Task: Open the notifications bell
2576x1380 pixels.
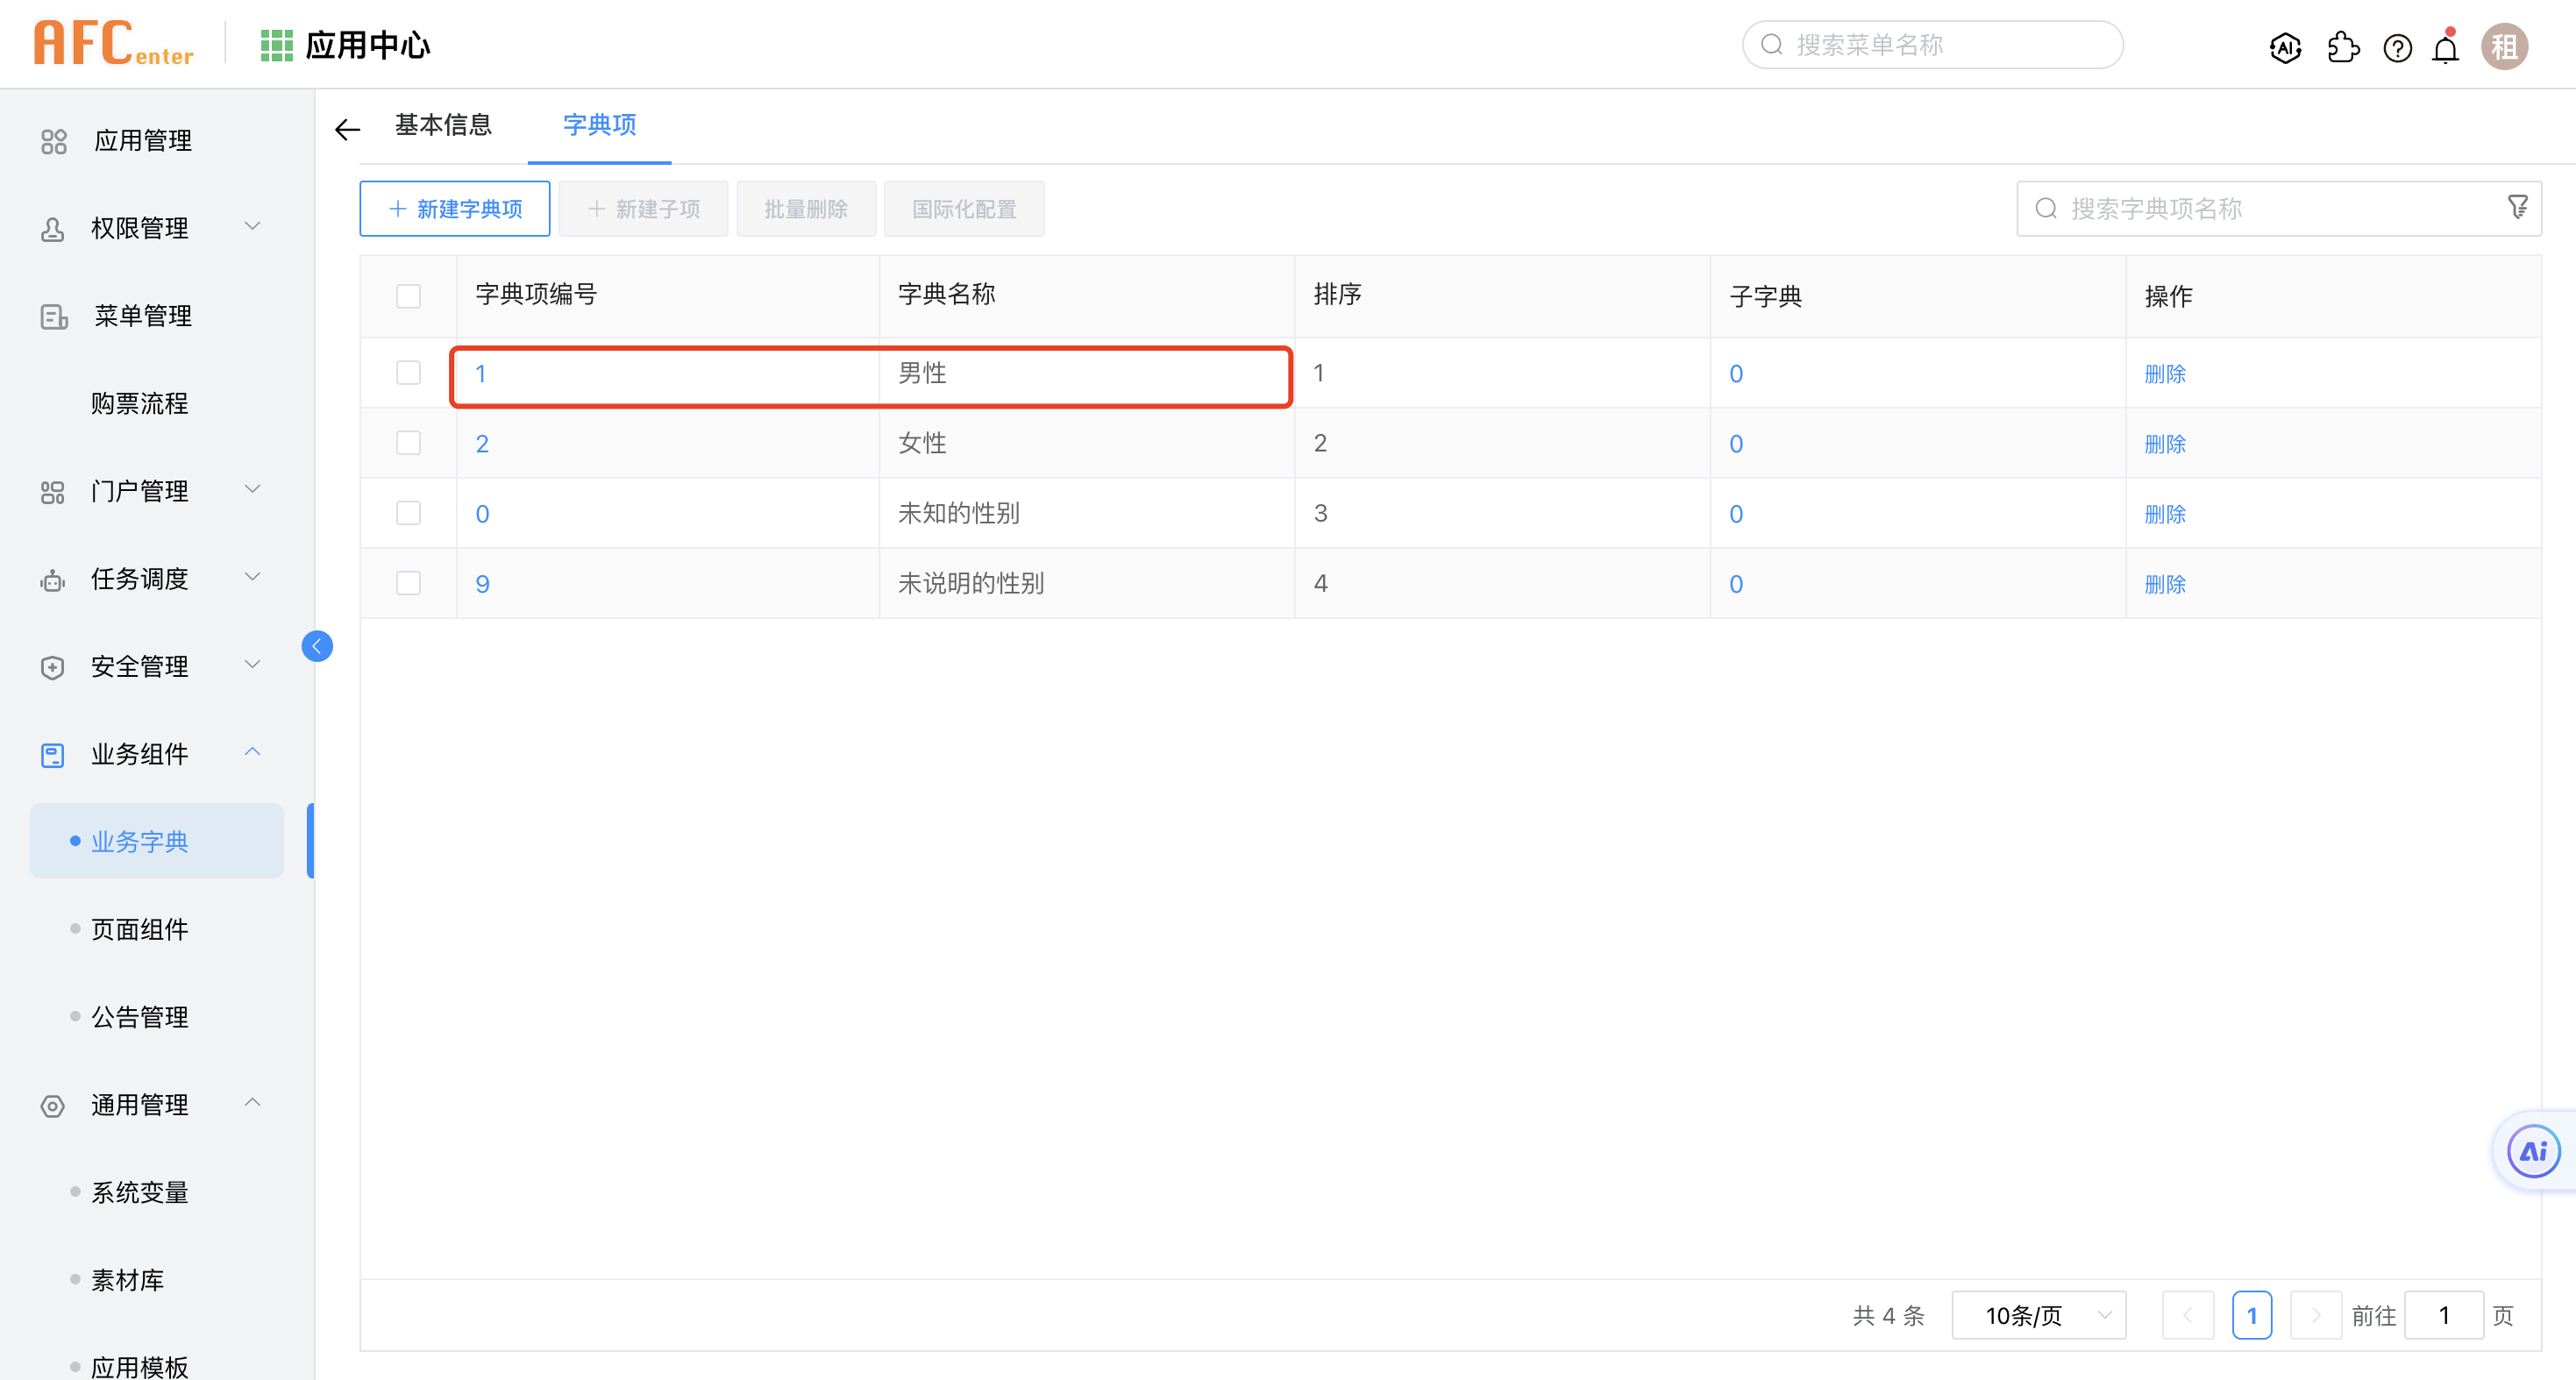Action: coord(2445,48)
